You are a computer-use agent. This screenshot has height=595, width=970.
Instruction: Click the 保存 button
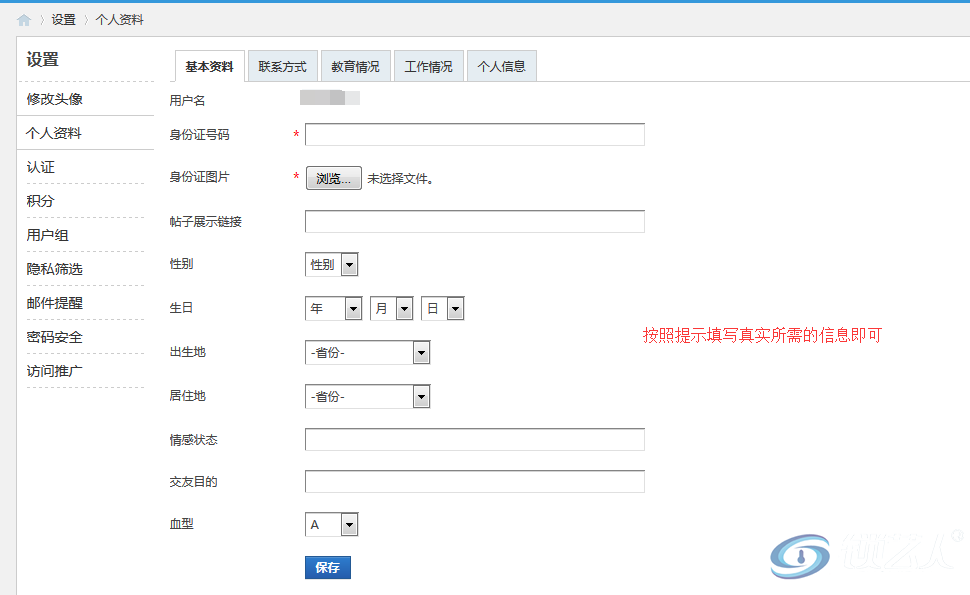328,567
